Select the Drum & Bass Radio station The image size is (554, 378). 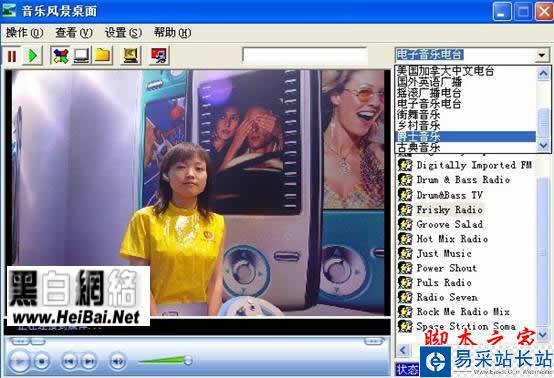(x=463, y=180)
